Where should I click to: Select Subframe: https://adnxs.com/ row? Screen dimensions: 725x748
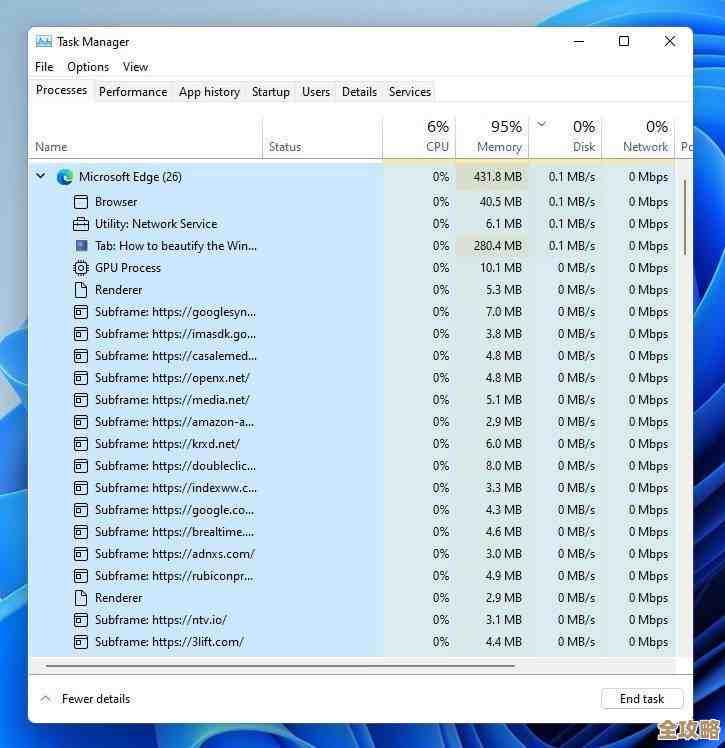[x=353, y=554]
